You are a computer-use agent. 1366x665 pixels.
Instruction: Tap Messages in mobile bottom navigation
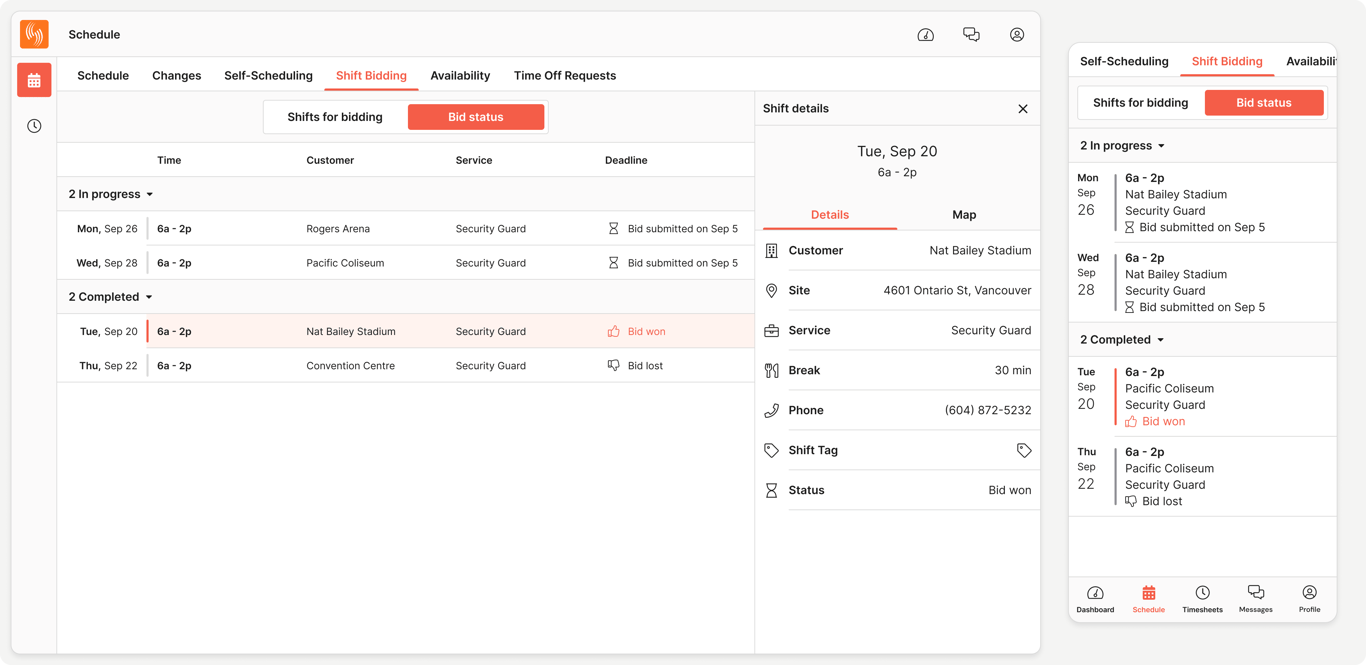[1256, 599]
